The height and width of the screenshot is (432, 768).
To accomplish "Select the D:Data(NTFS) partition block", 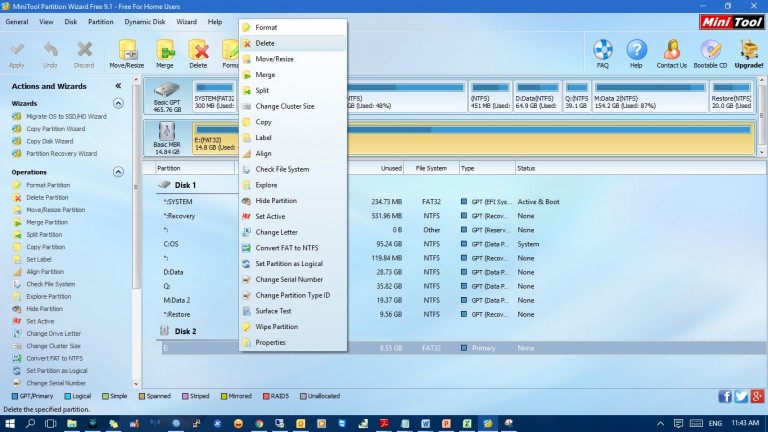I will 537,96.
